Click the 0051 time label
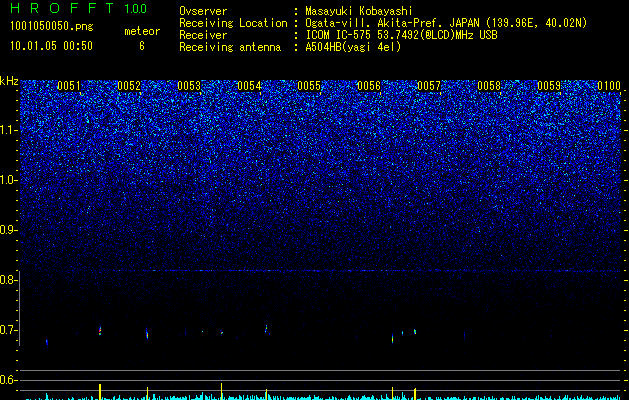 coord(69,86)
